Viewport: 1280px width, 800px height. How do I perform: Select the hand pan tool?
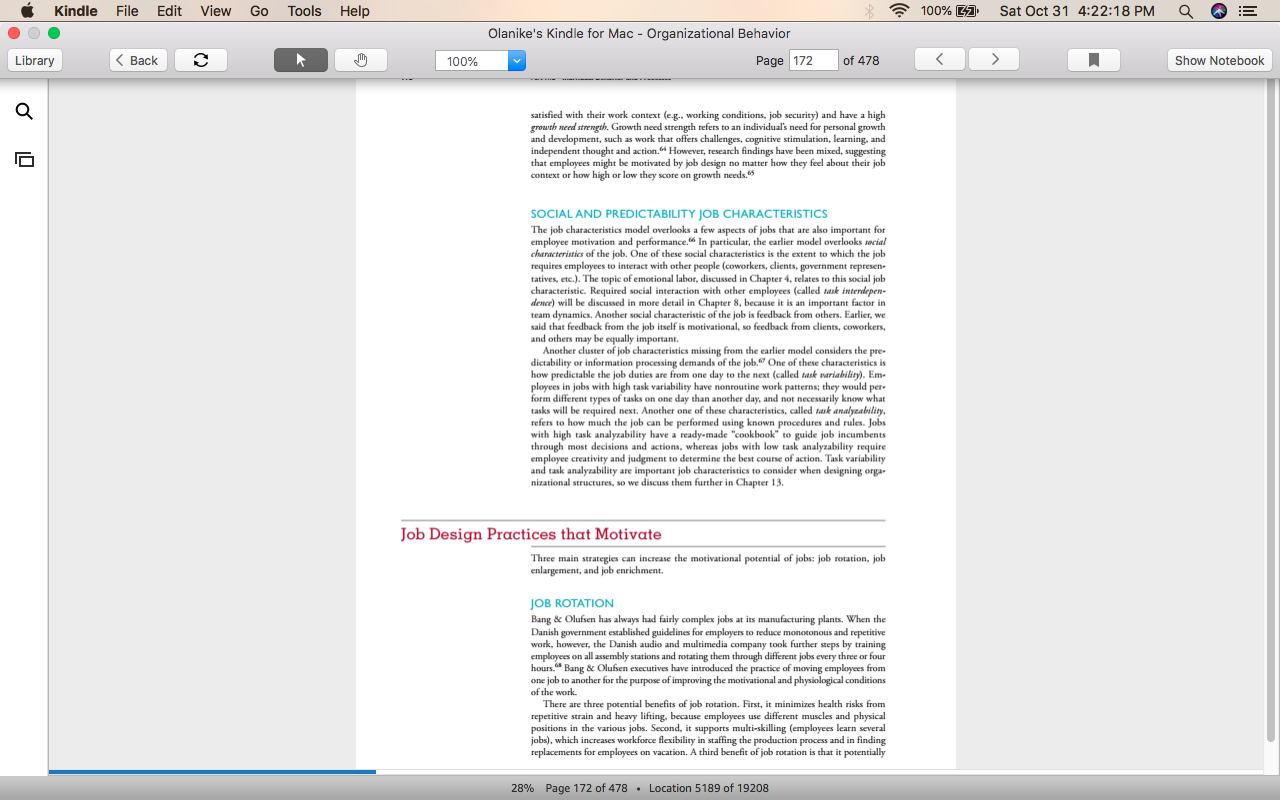(361, 60)
